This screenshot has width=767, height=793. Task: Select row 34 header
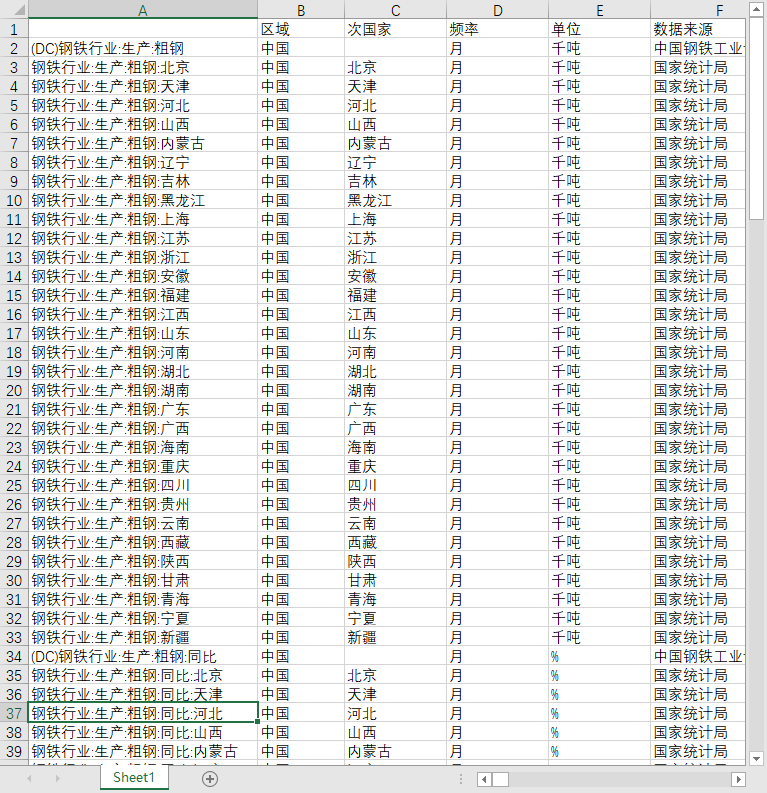tap(14, 656)
